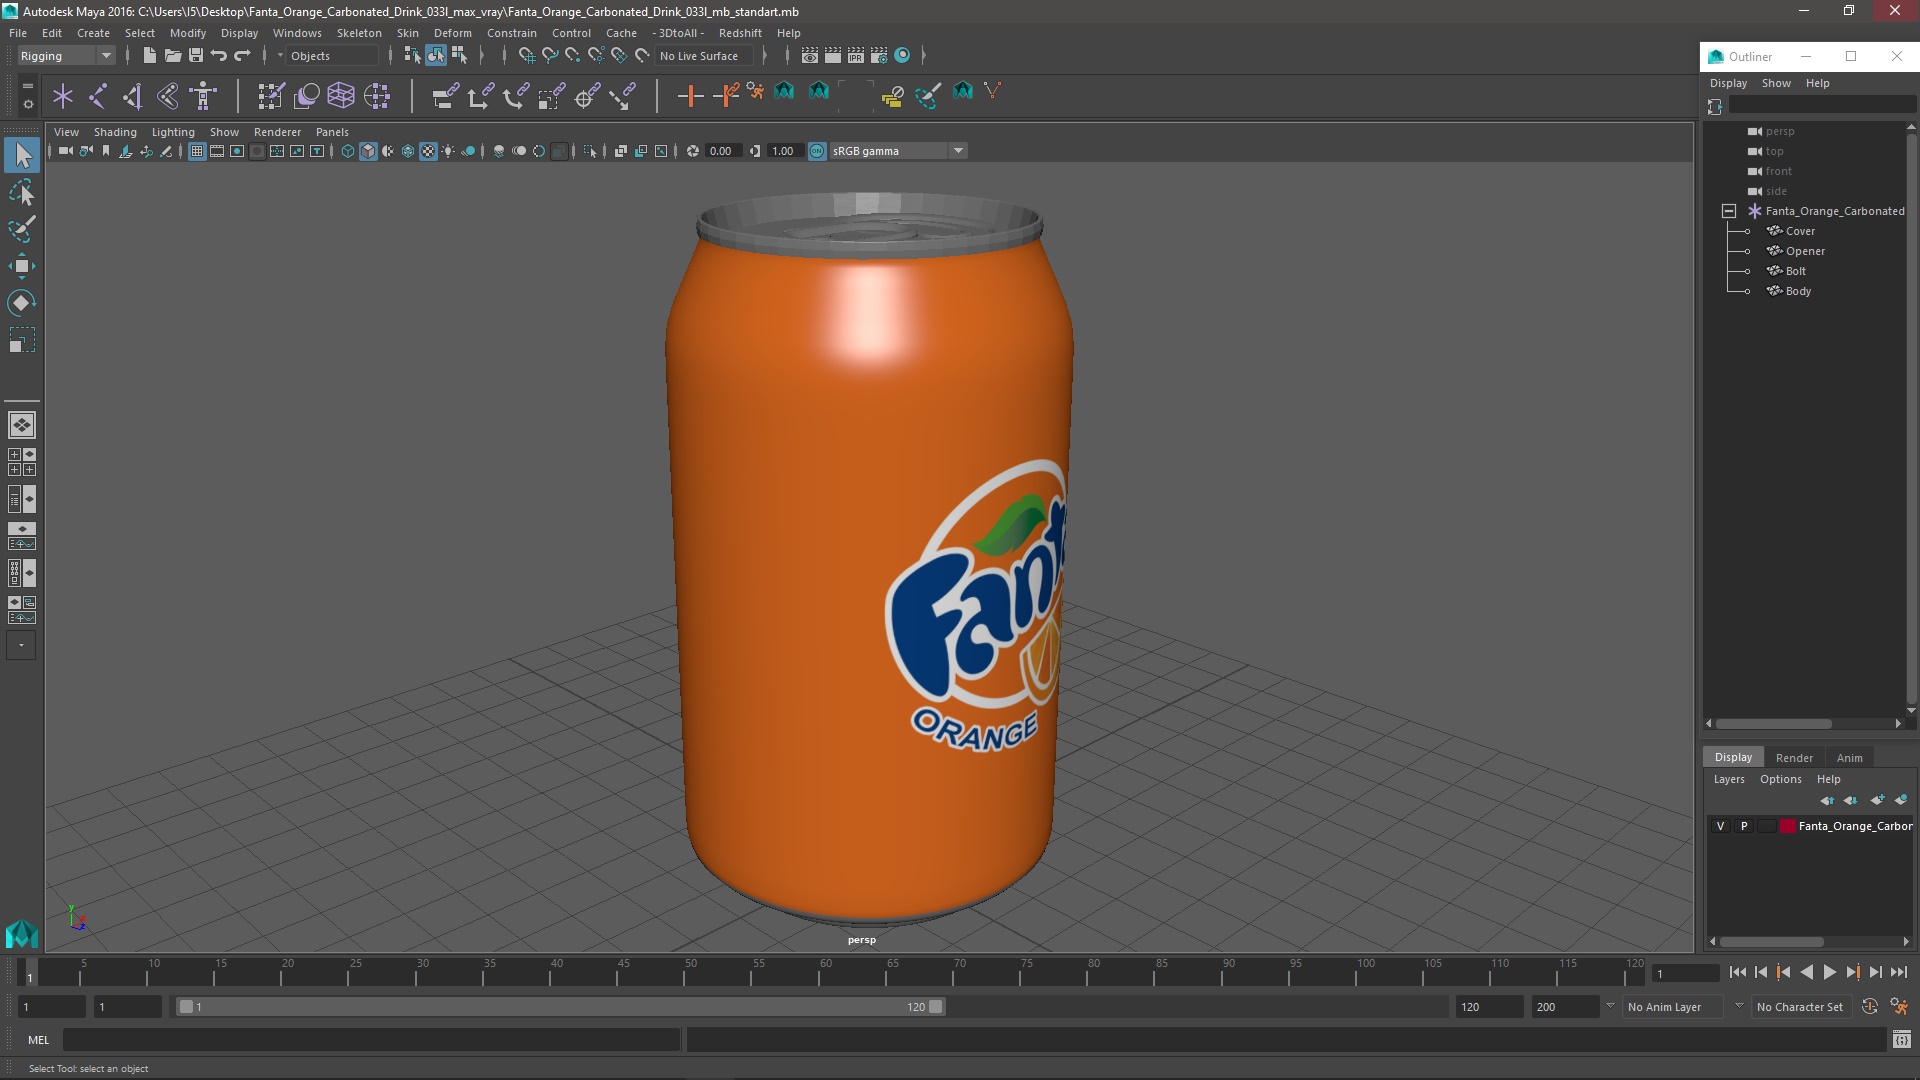The width and height of the screenshot is (1920, 1080).
Task: Open the Objects selection mask field
Action: (333, 56)
